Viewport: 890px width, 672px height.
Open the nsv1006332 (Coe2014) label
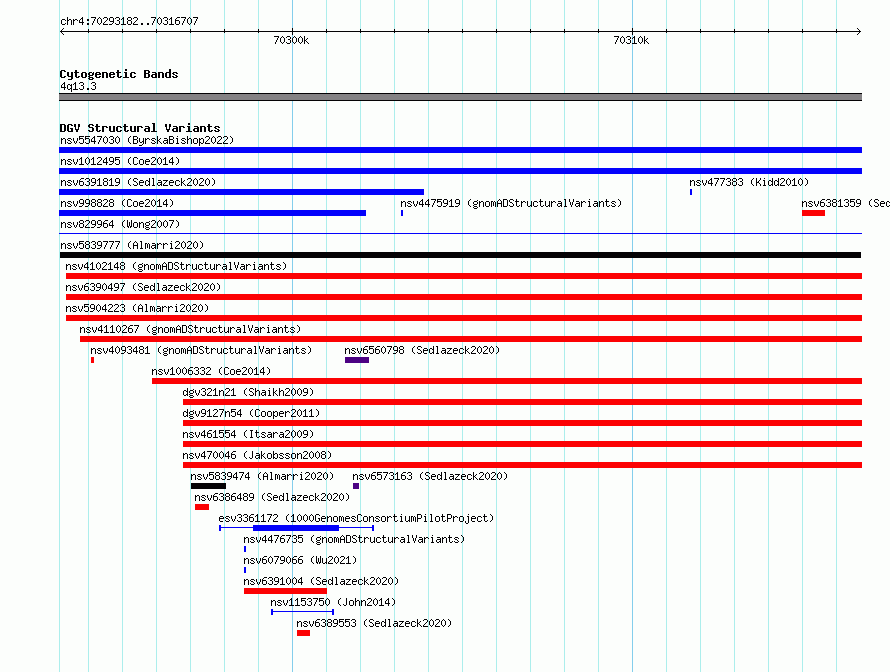pos(211,371)
